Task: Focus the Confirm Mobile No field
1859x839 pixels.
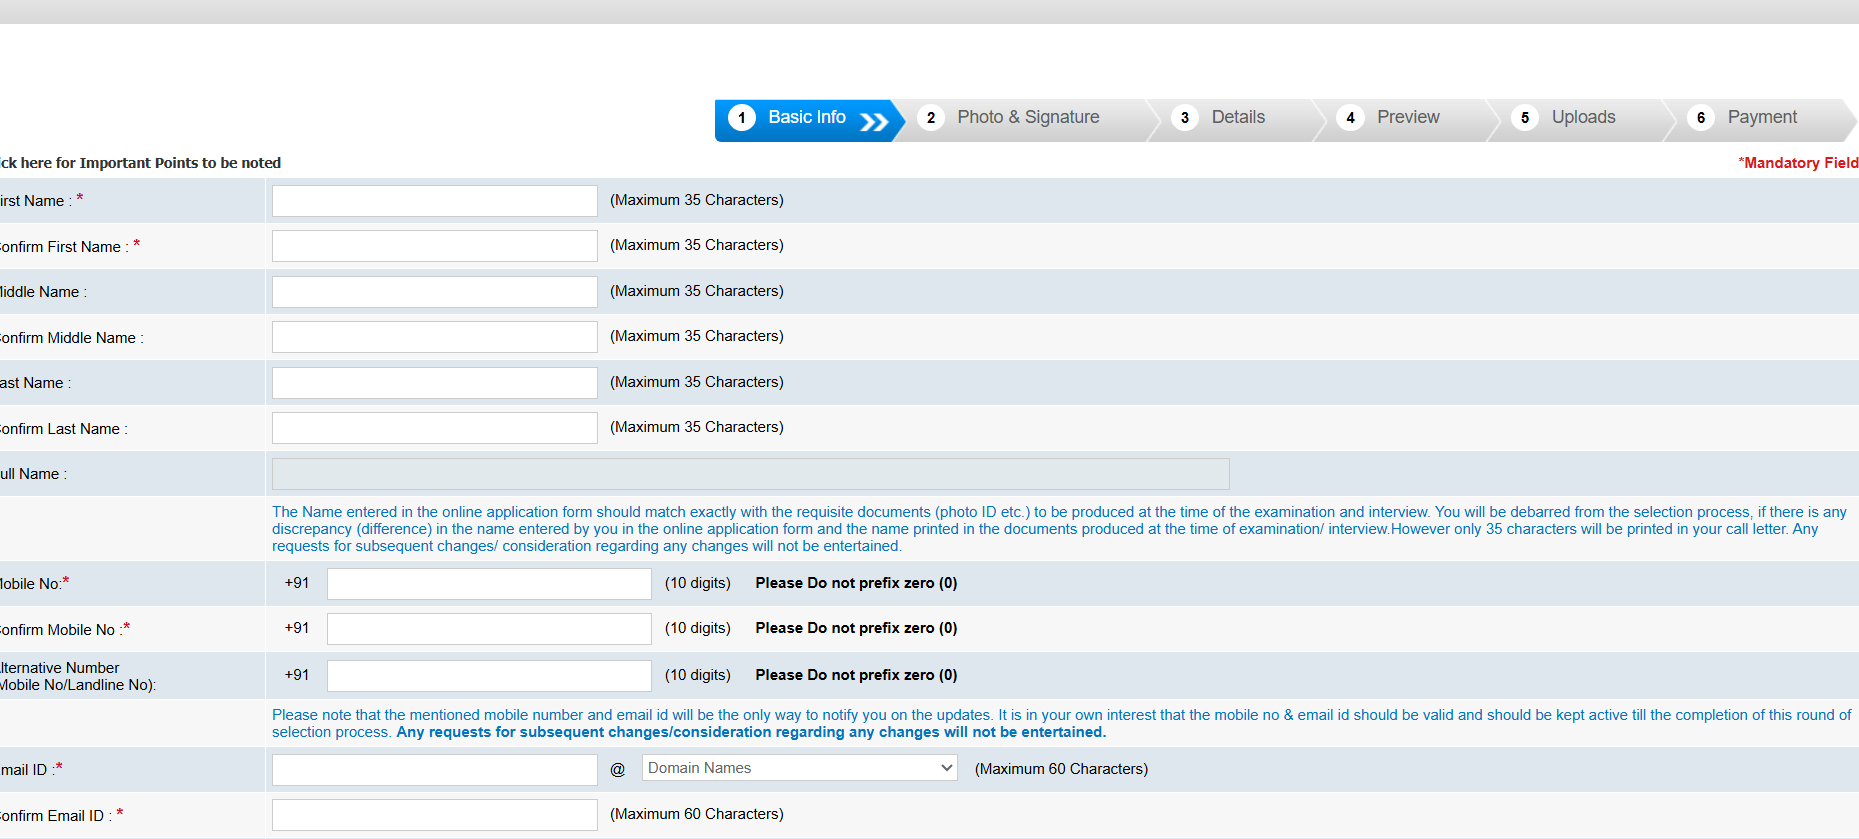Action: 489,629
